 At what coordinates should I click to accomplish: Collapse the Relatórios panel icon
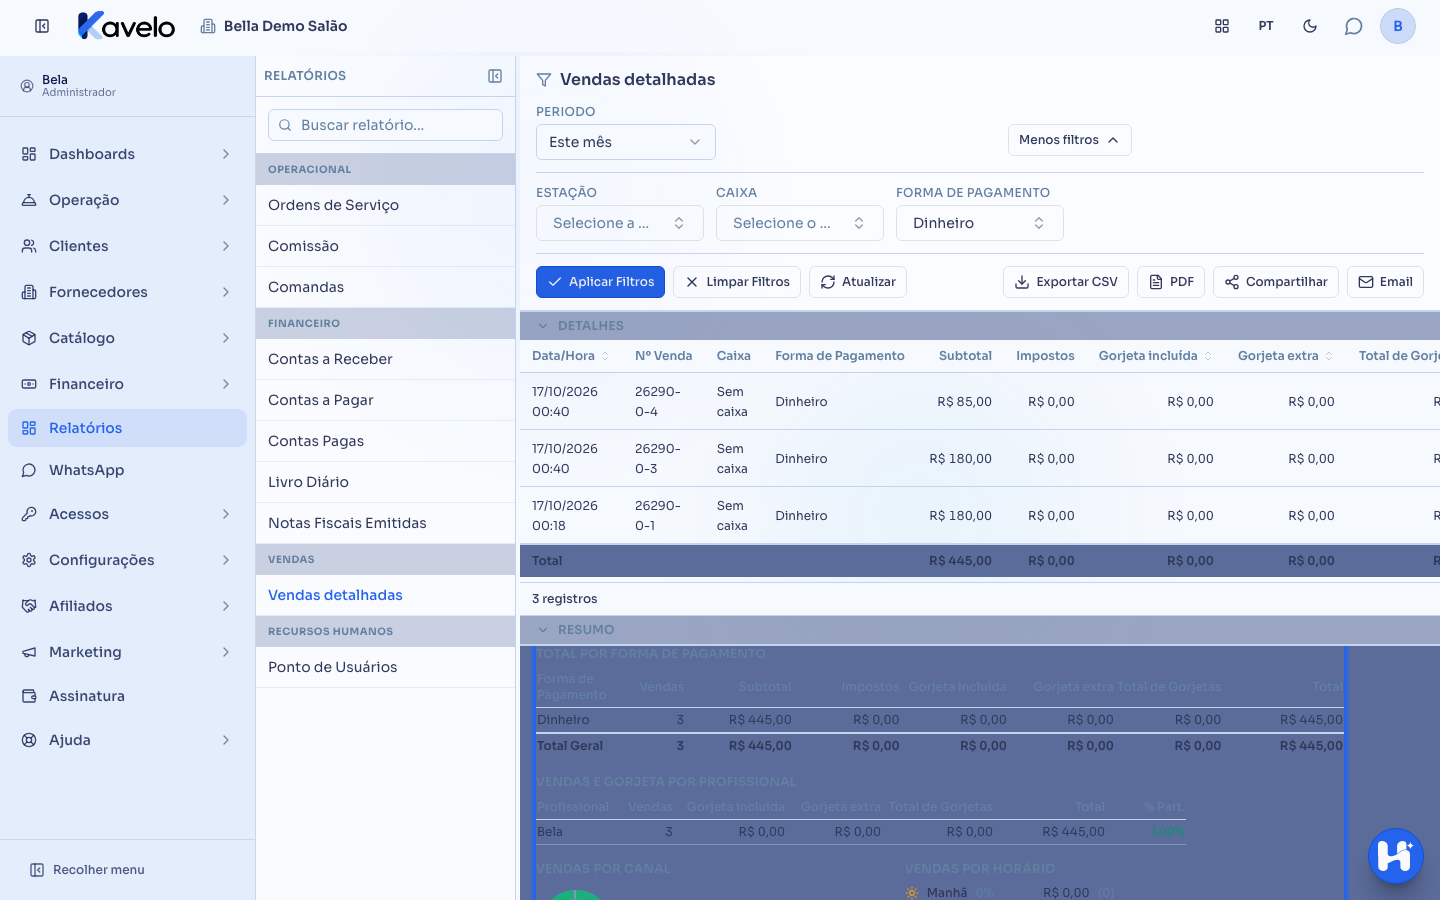[x=495, y=76]
